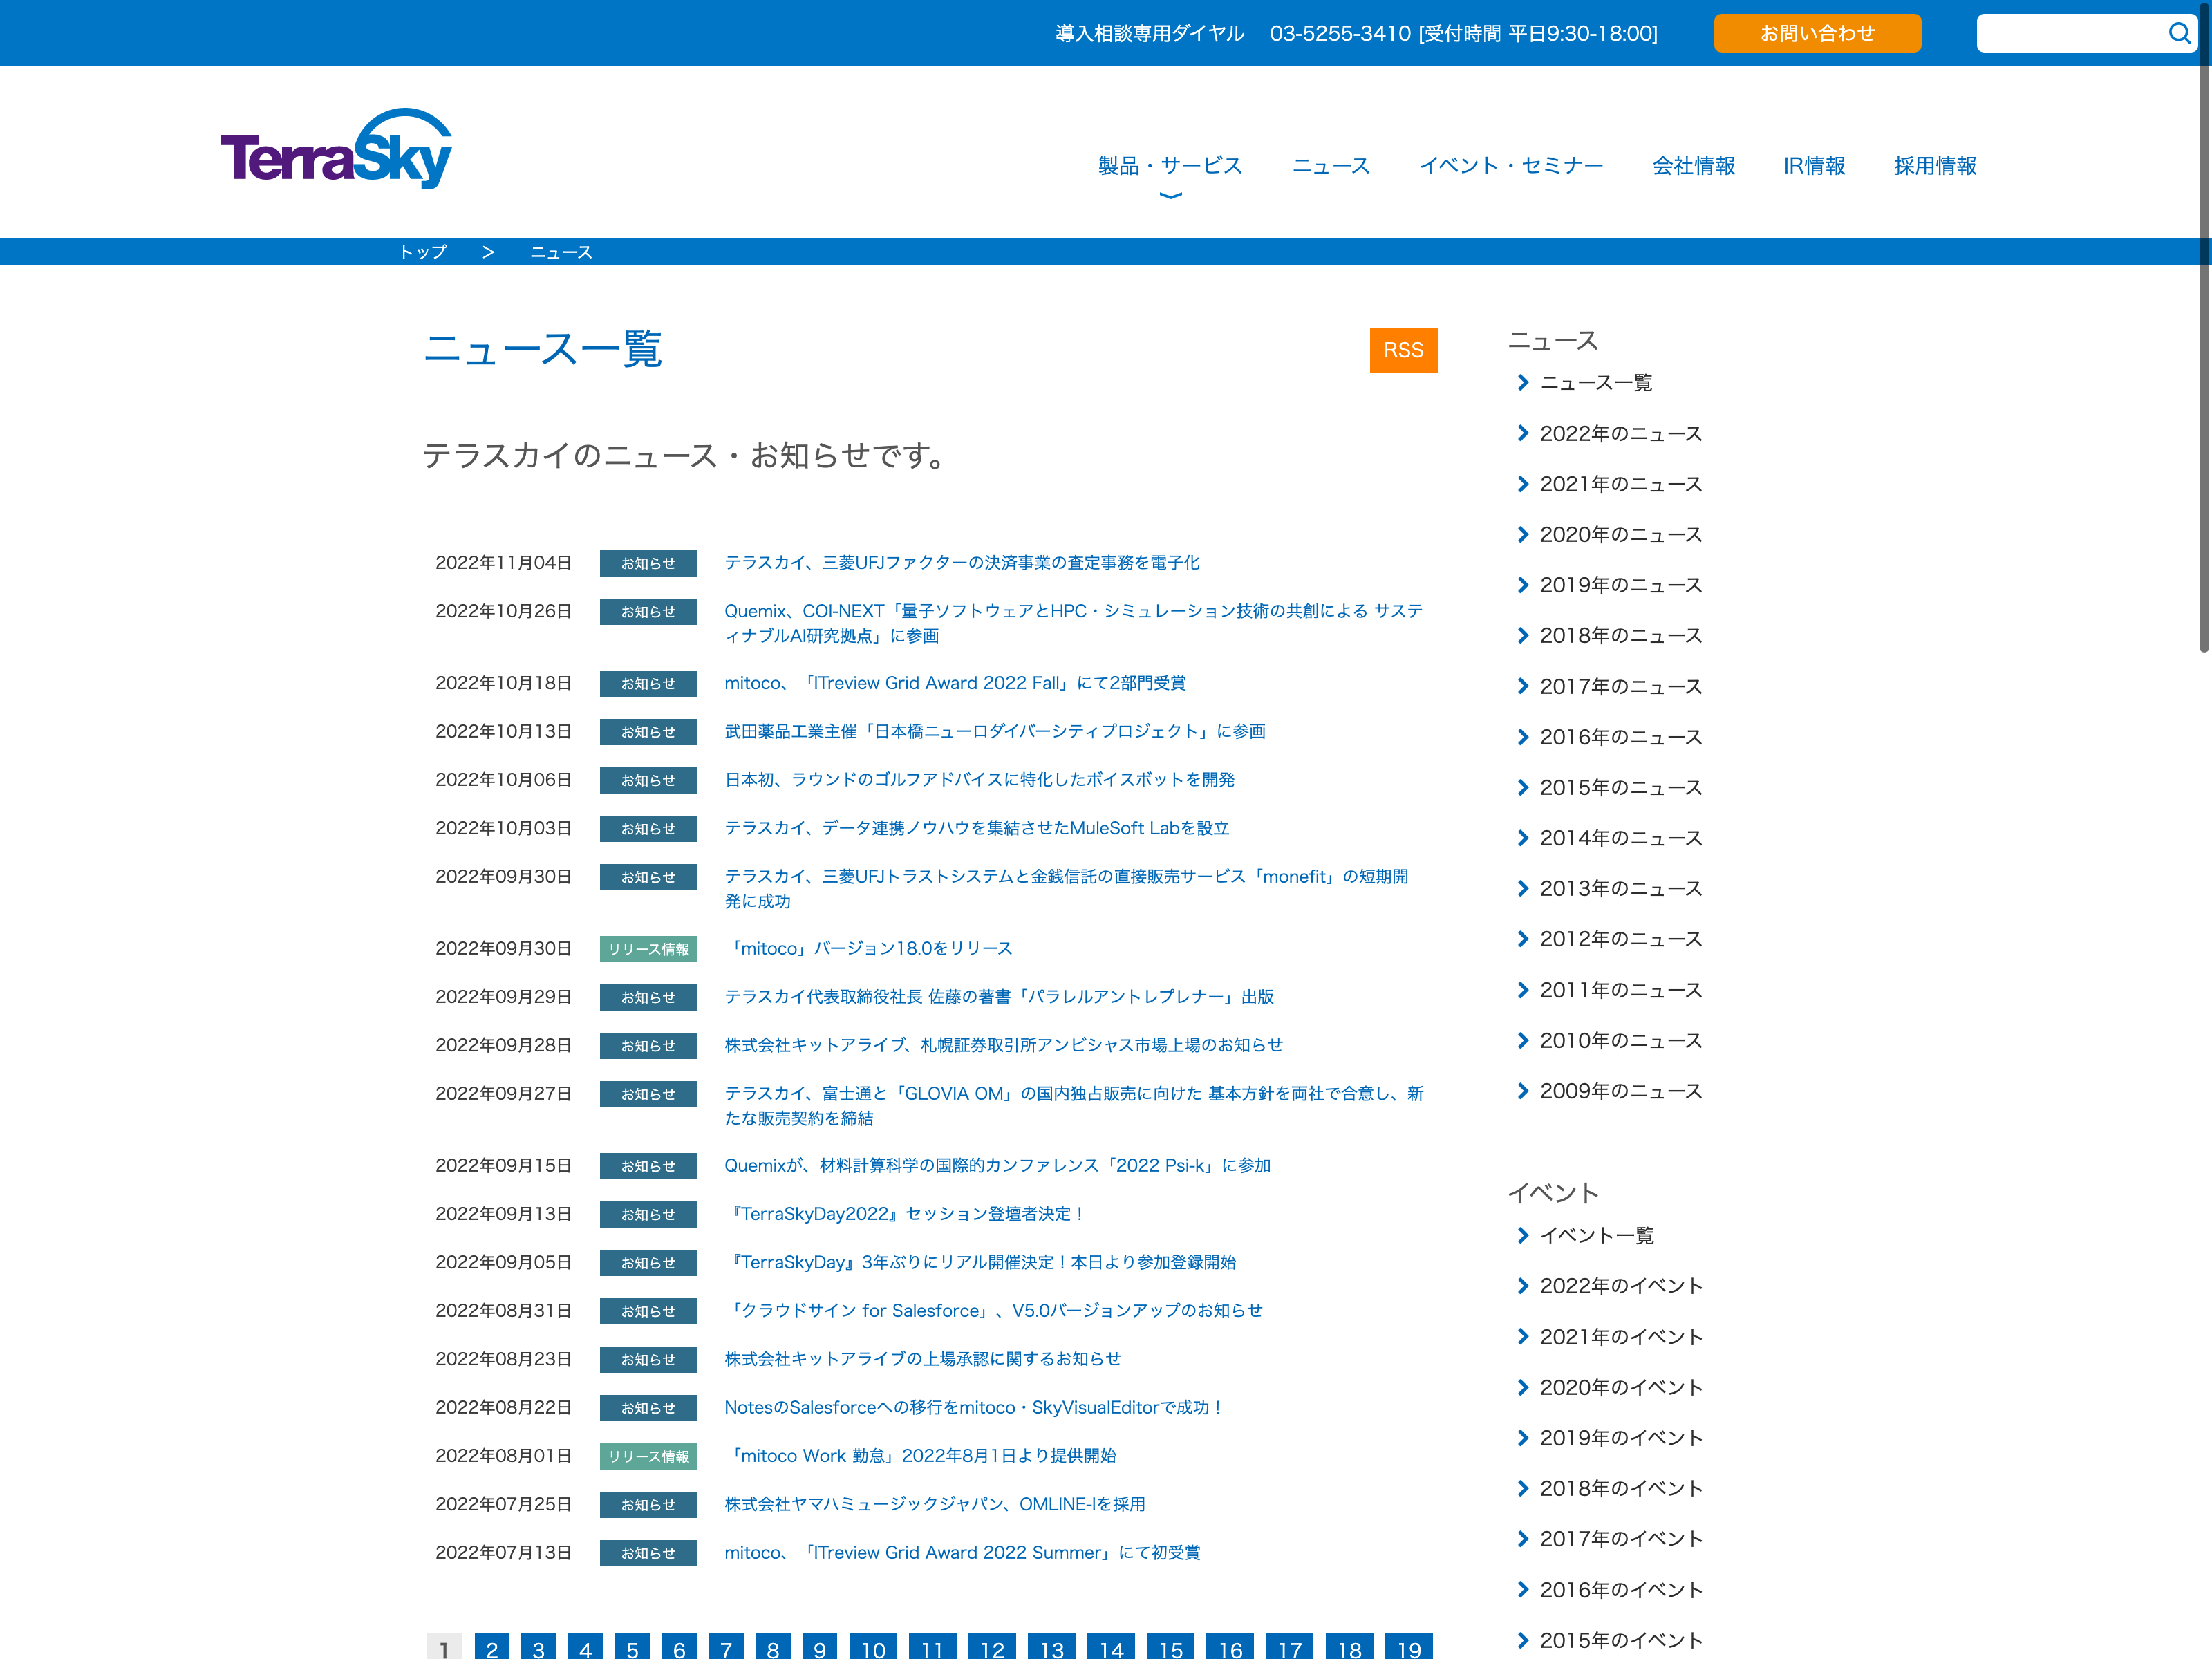Click the down arrow under 製品・サービス

(x=1170, y=196)
